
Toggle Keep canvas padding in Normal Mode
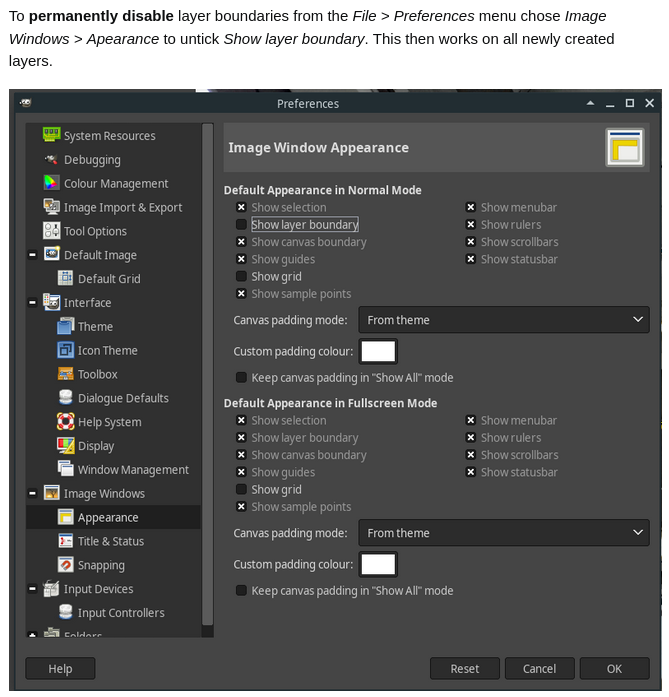point(241,377)
